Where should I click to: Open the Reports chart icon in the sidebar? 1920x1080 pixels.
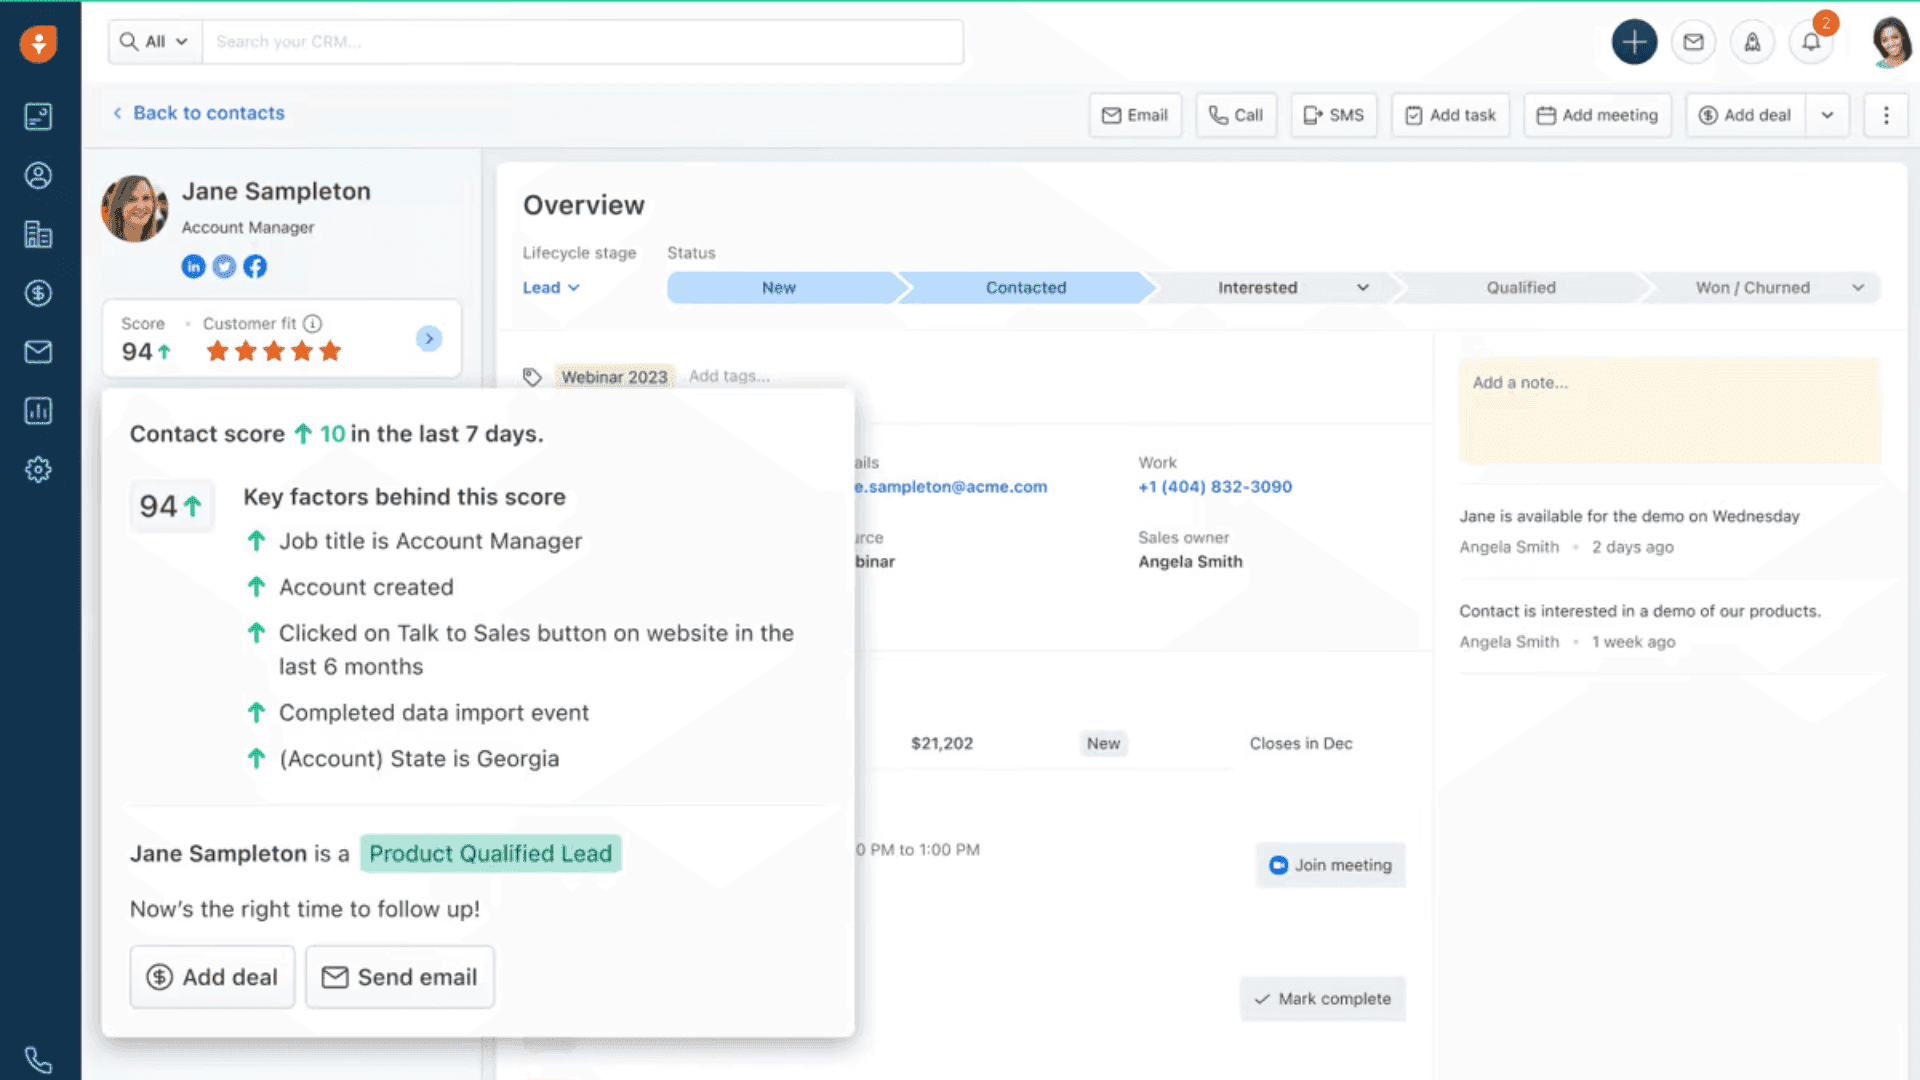pos(38,411)
